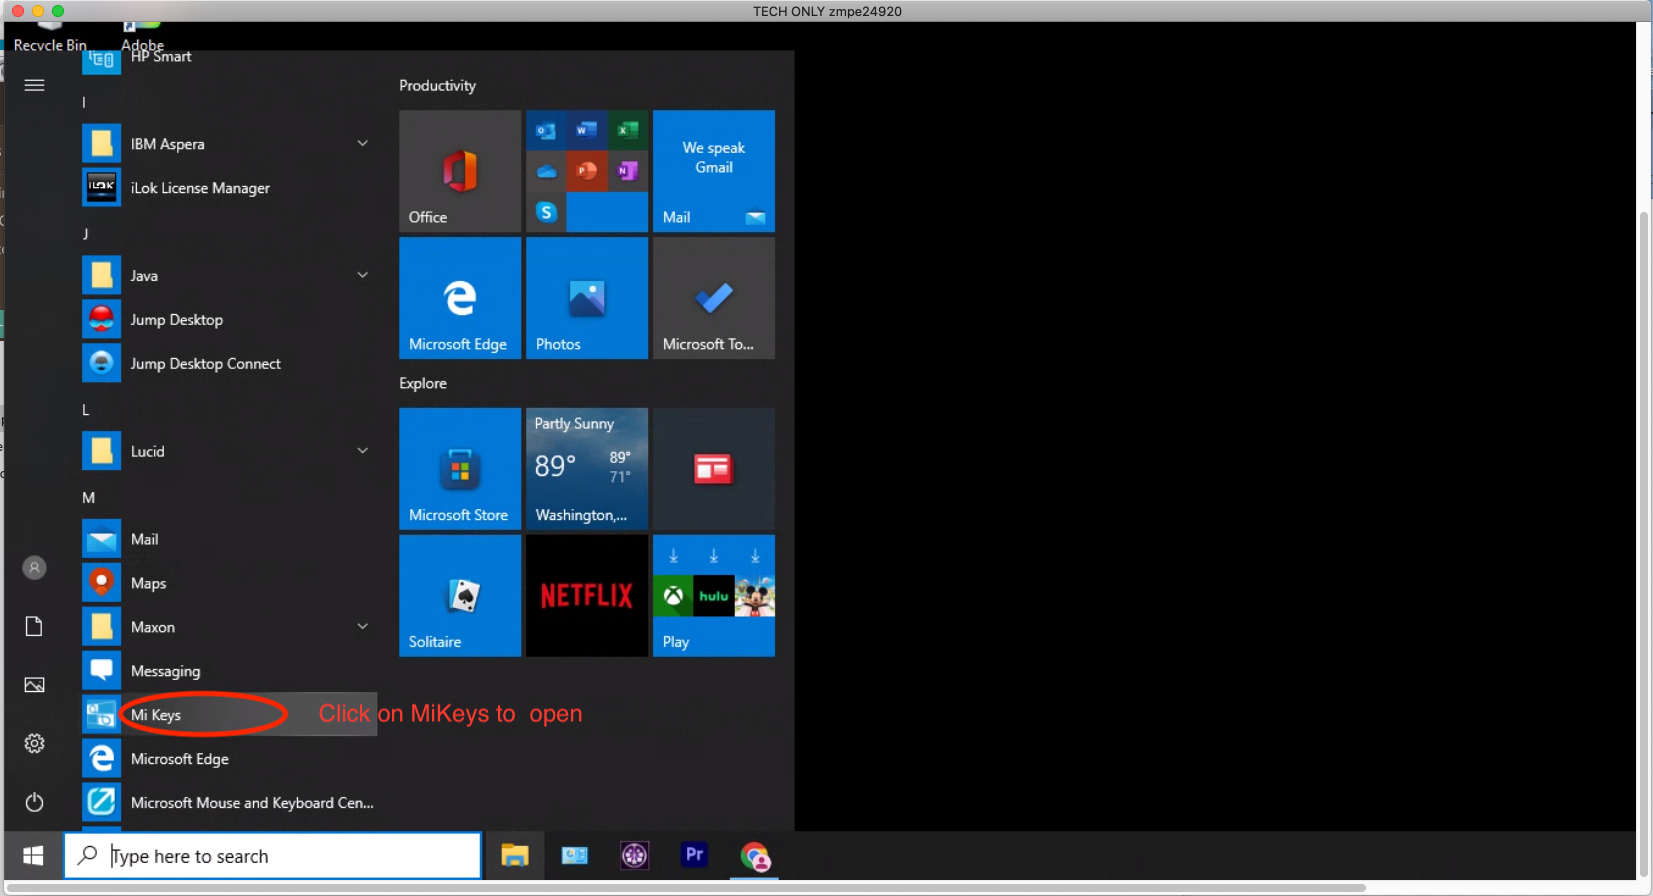Open Pictures from Start sidebar
1653x896 pixels.
tap(34, 685)
